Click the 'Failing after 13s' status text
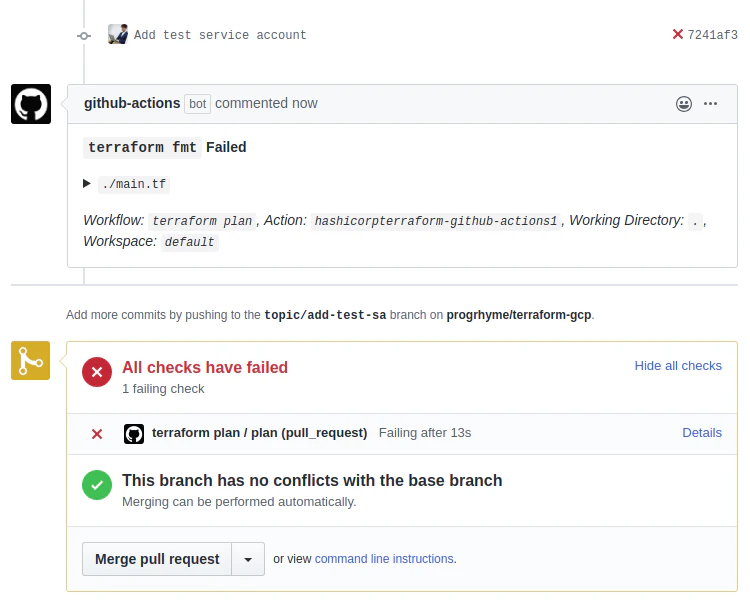Screen dimensions: 750x600 coord(425,433)
